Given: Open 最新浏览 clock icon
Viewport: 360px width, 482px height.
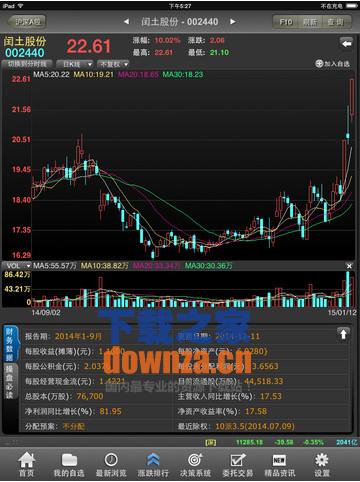Looking at the screenshot, I should (x=111, y=460).
